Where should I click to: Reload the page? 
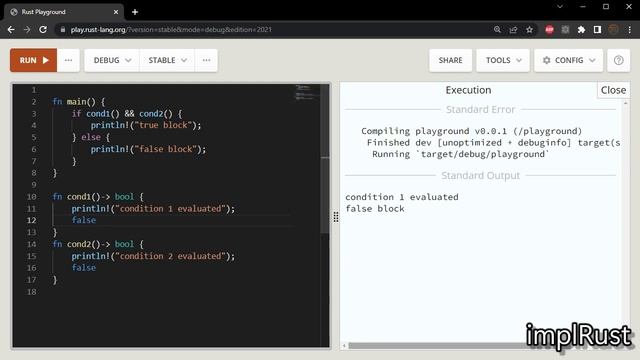coord(43,29)
